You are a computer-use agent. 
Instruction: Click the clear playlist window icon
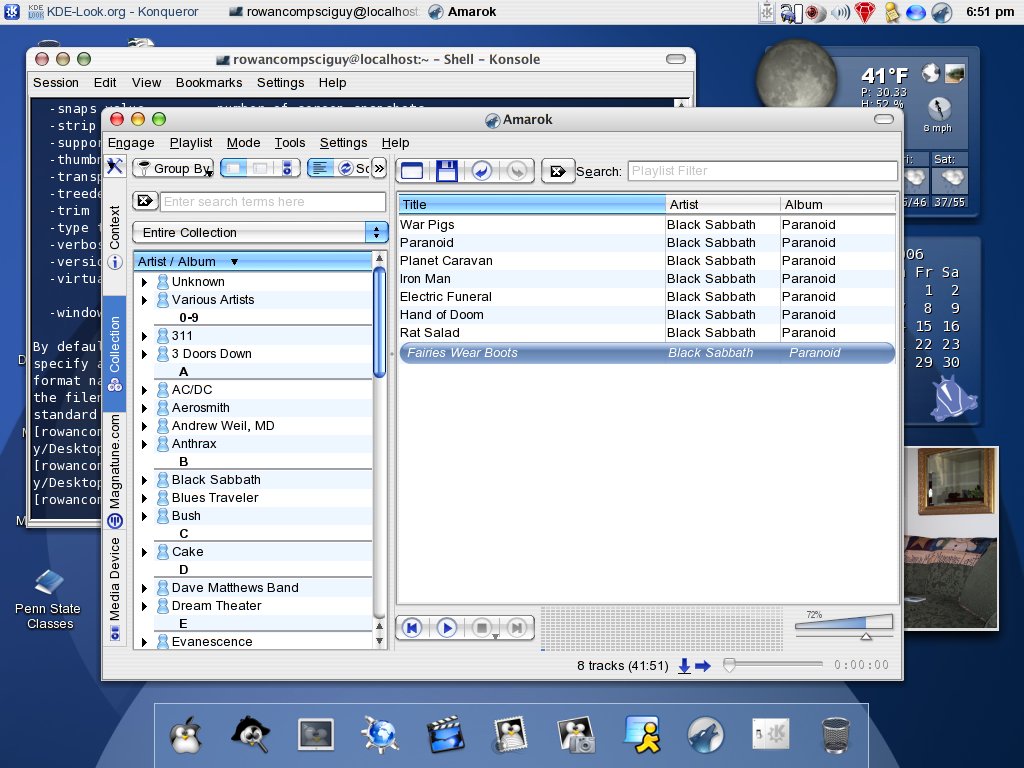tap(412, 171)
